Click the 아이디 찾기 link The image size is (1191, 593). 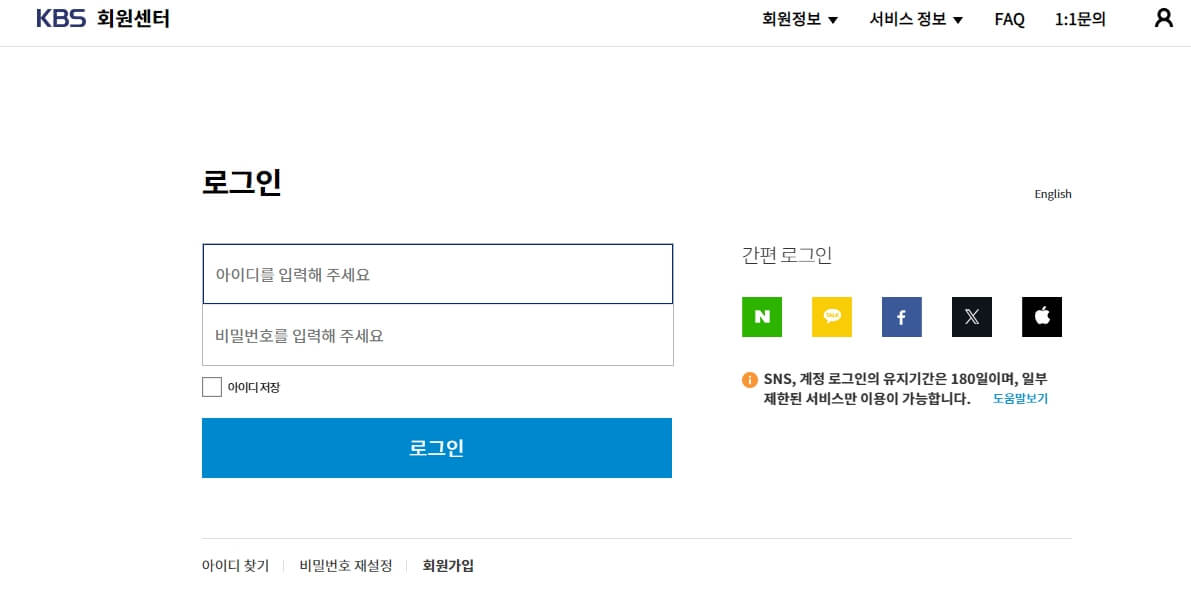pyautogui.click(x=235, y=565)
